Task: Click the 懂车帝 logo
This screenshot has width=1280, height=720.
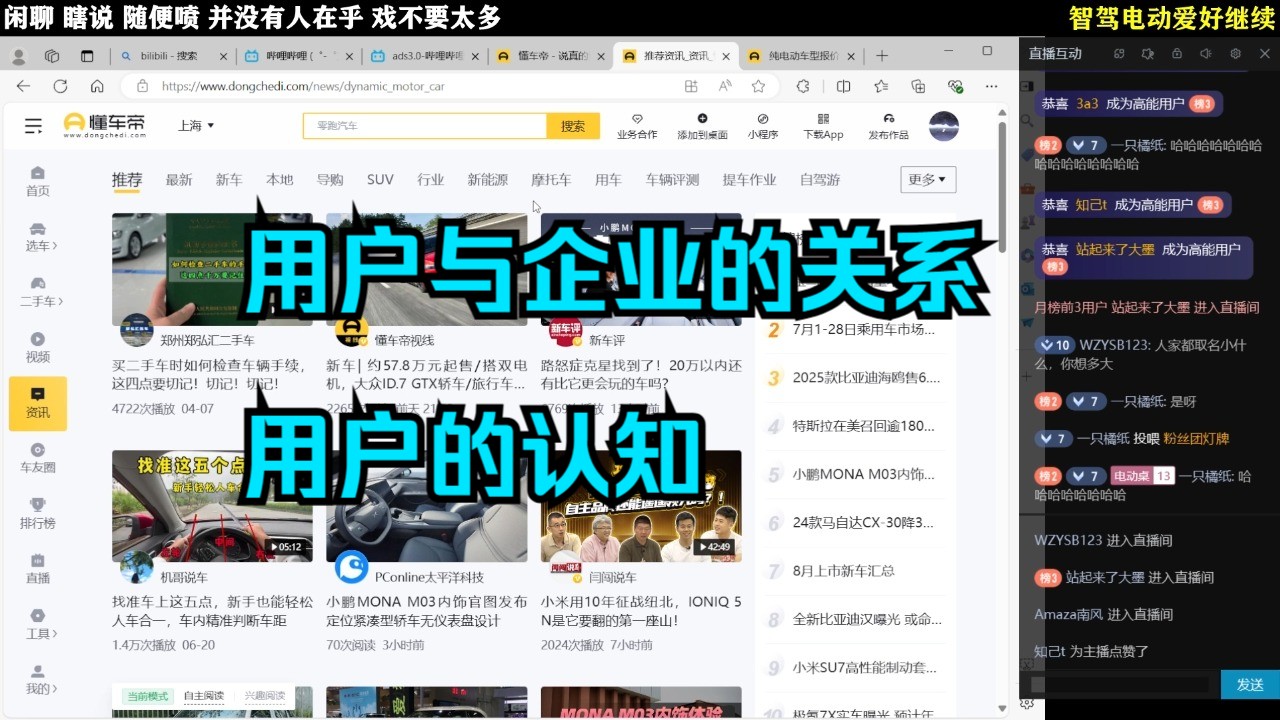Action: [x=104, y=125]
